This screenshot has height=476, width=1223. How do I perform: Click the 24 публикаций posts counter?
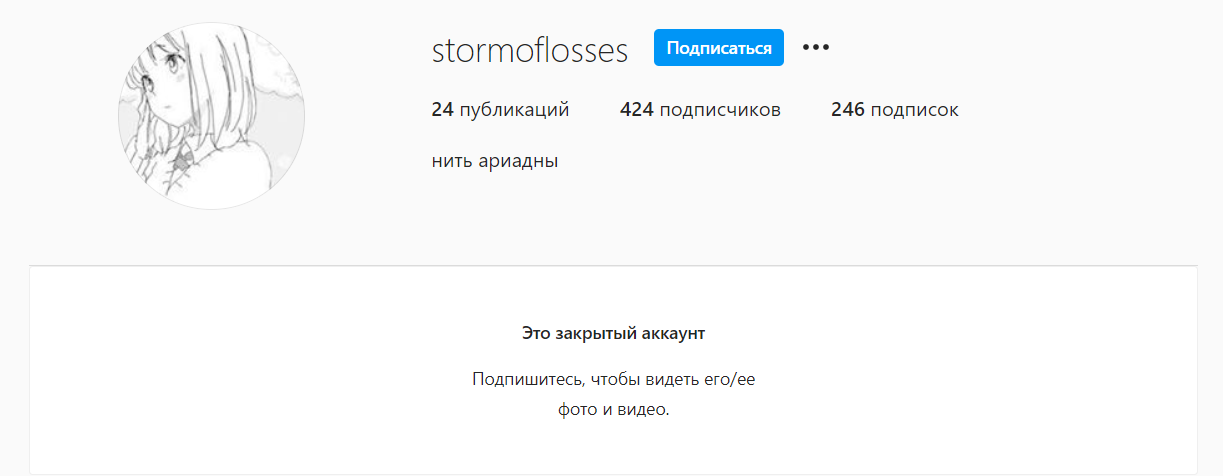500,110
